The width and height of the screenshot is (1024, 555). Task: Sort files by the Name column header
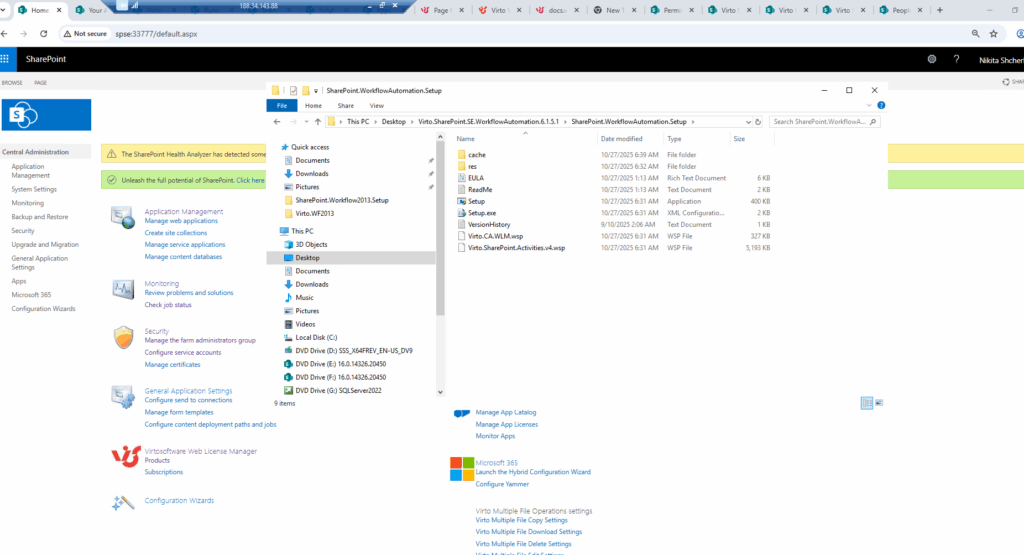465,138
